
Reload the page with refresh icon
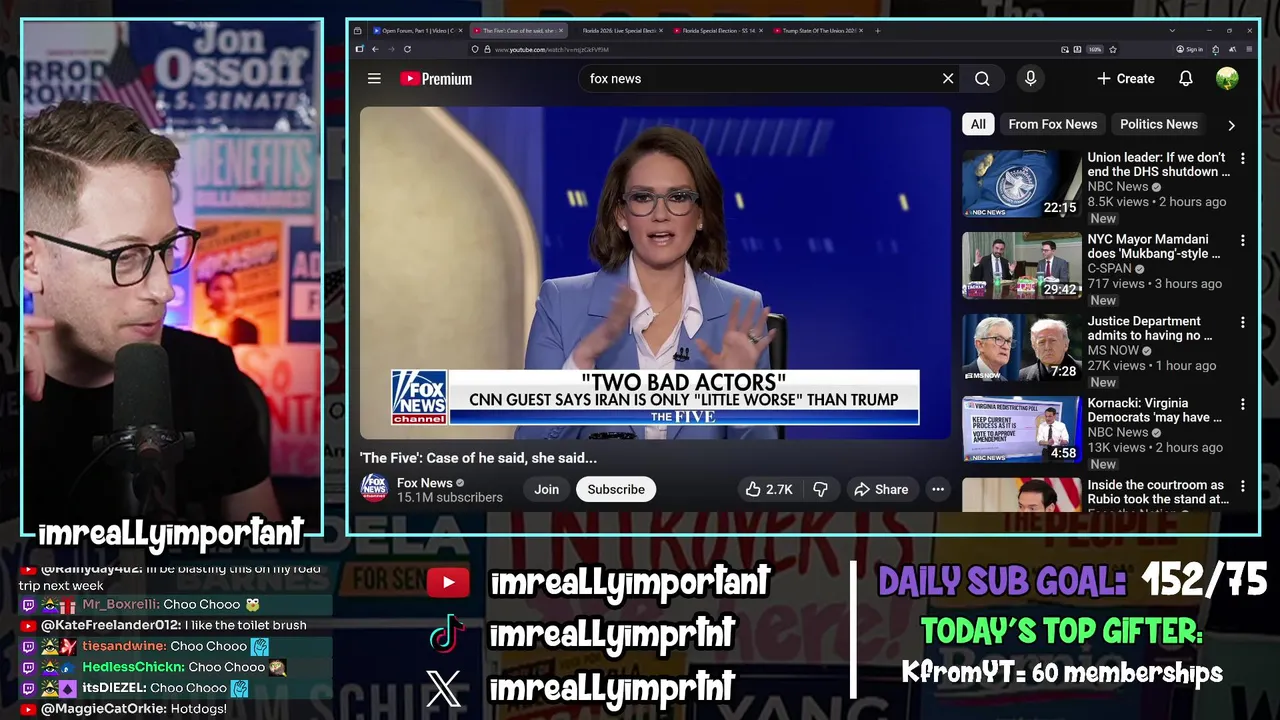point(407,49)
